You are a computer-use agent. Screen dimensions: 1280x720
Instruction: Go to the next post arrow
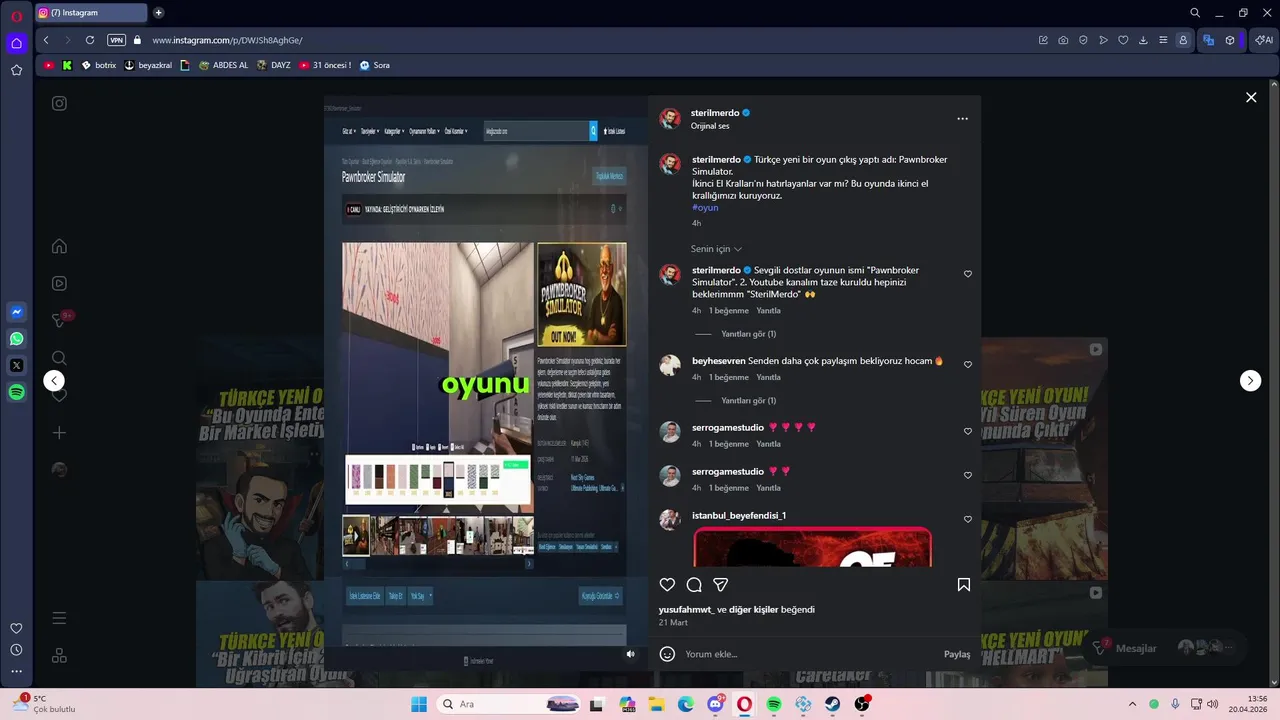coord(1250,381)
